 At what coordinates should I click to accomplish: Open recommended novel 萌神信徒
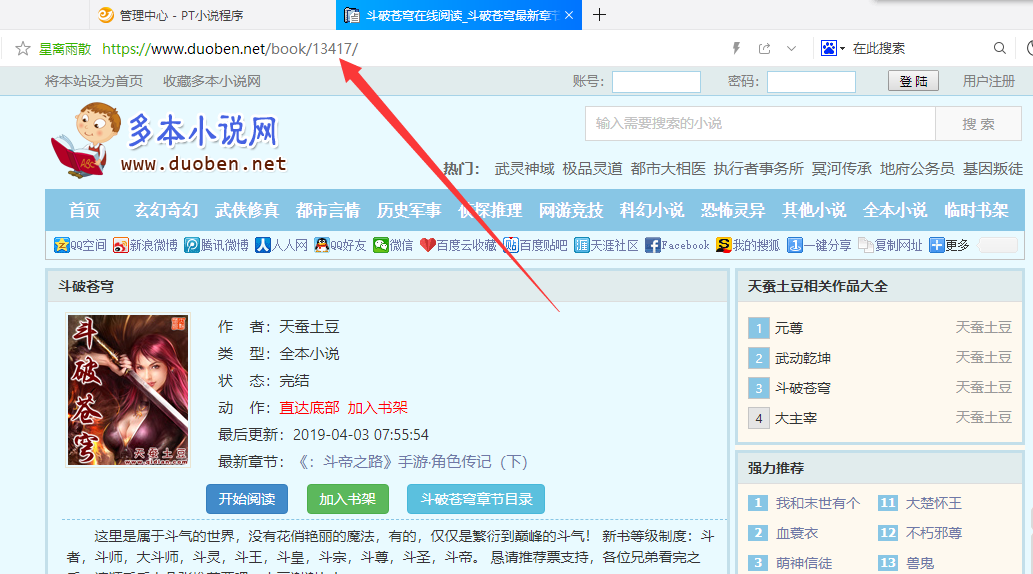click(804, 563)
